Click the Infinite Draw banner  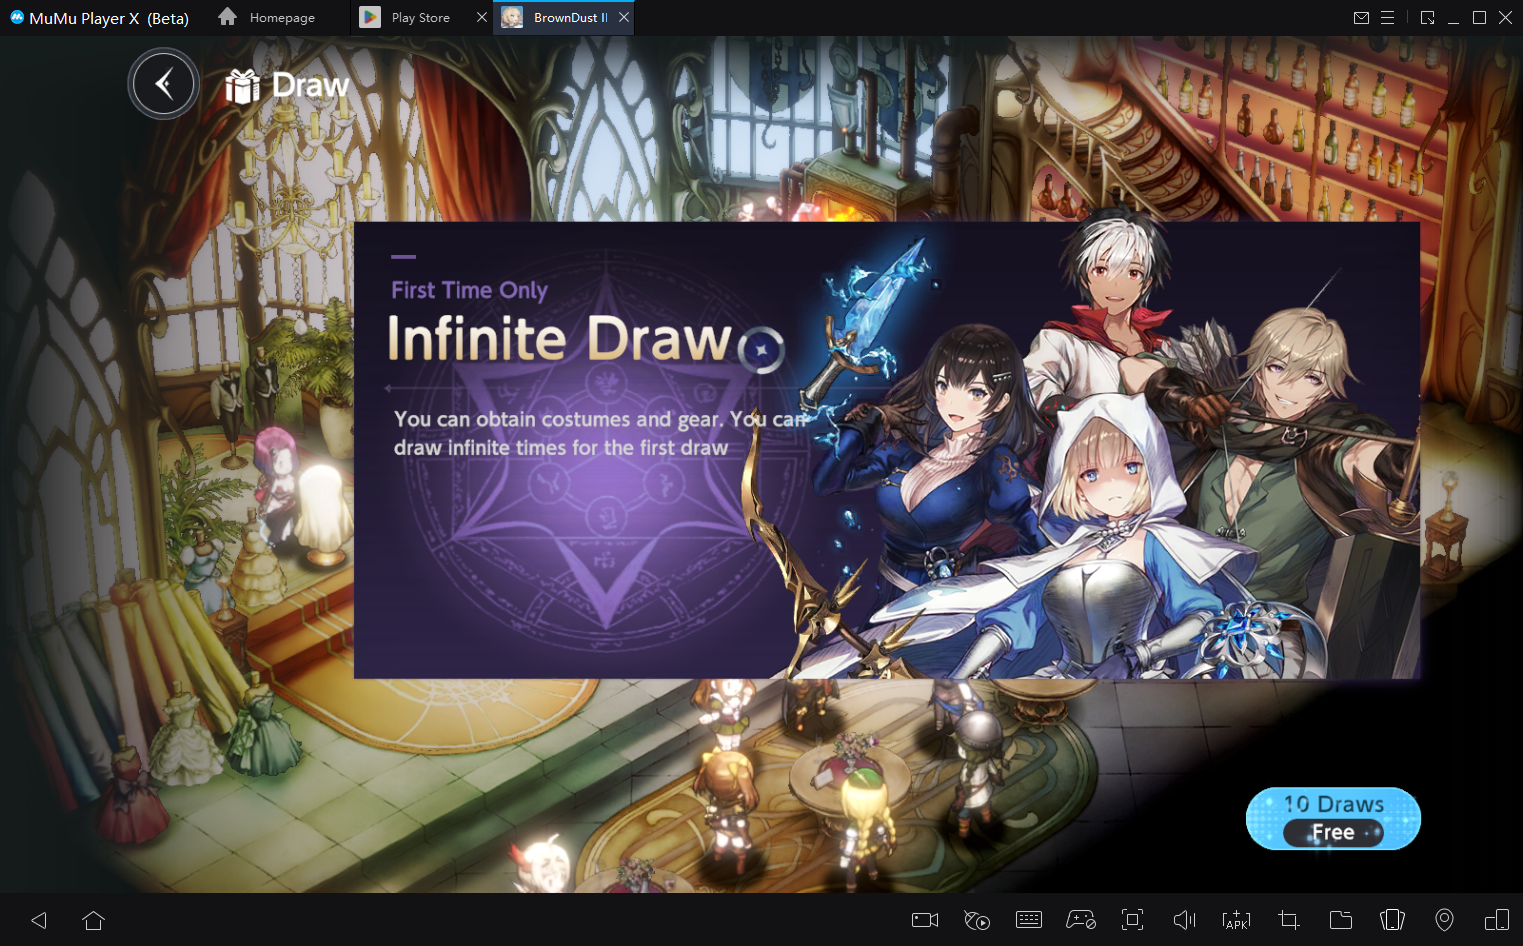[x=886, y=450]
